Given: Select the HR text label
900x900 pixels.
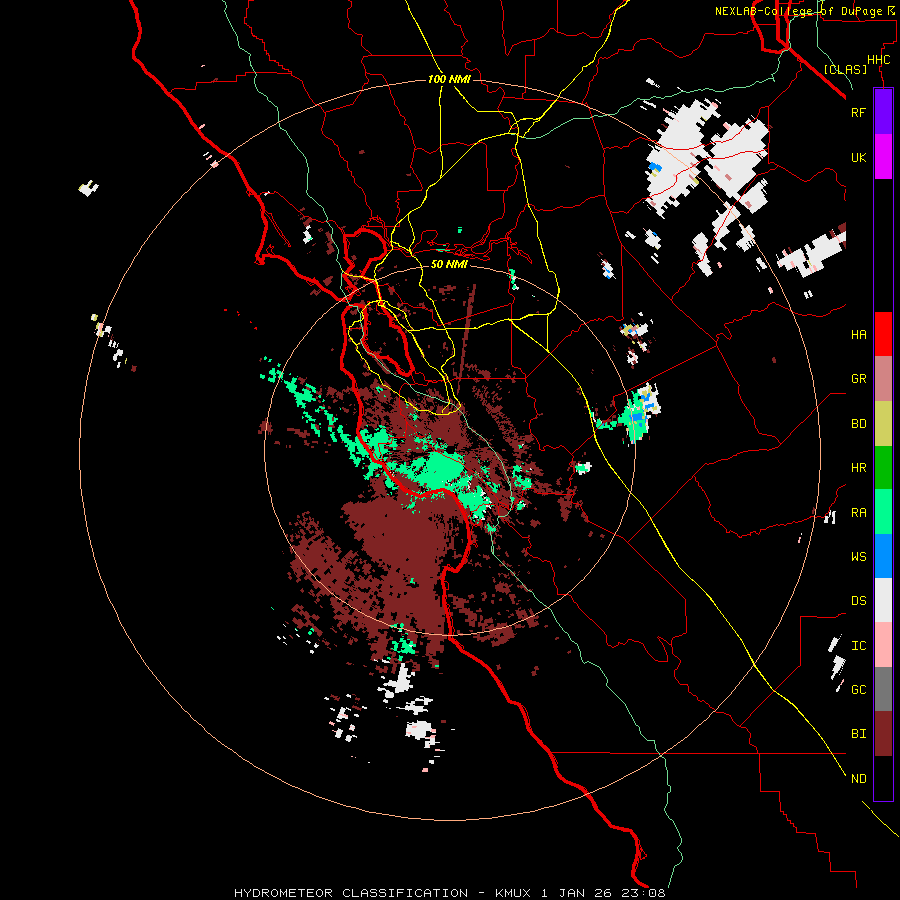Looking at the screenshot, I should click(x=858, y=468).
